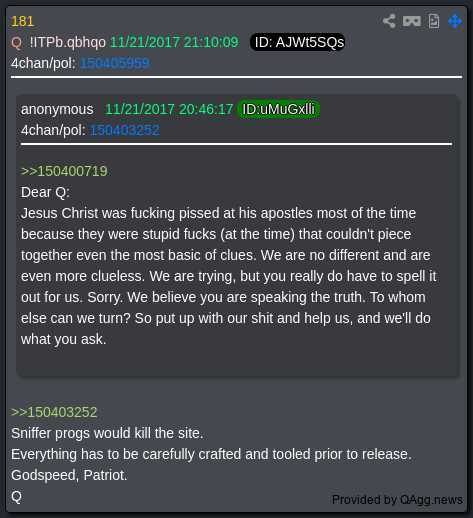Click the 'Sniffer progs would kill the site' line

click(107, 433)
